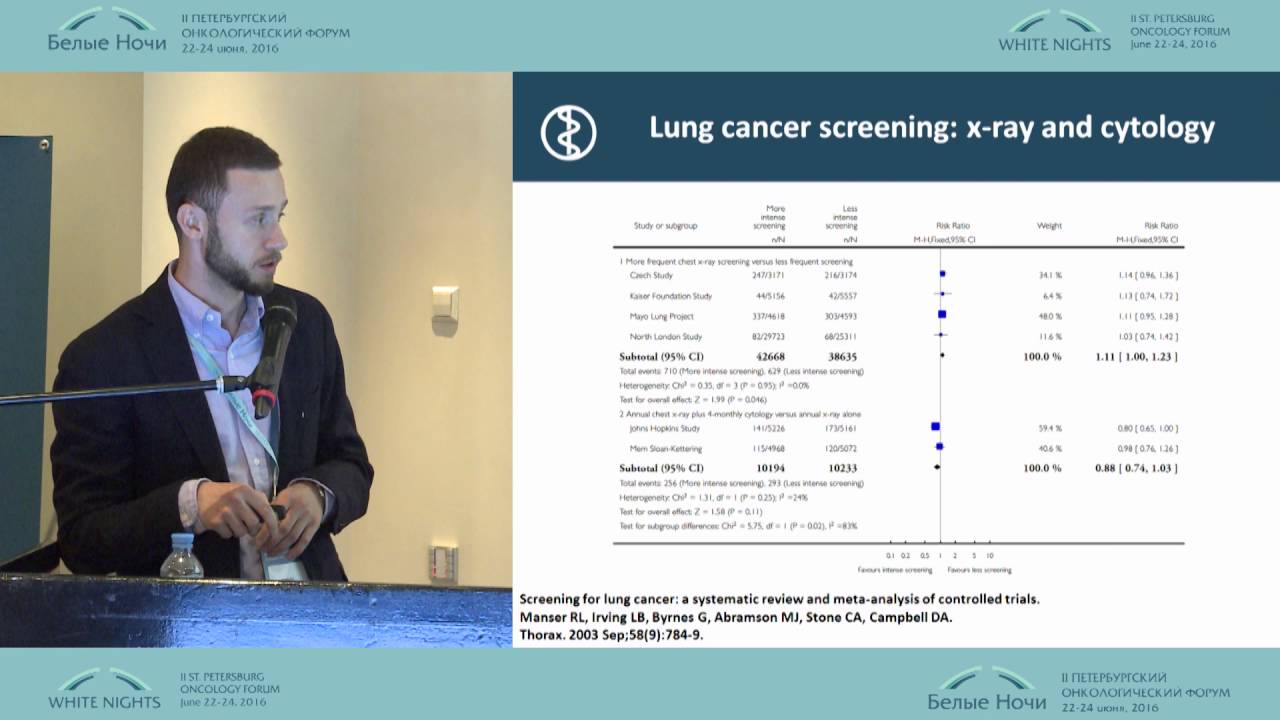
Task: Click citation title 'Screening for lung cancer: a systematic review'
Action: pos(780,599)
